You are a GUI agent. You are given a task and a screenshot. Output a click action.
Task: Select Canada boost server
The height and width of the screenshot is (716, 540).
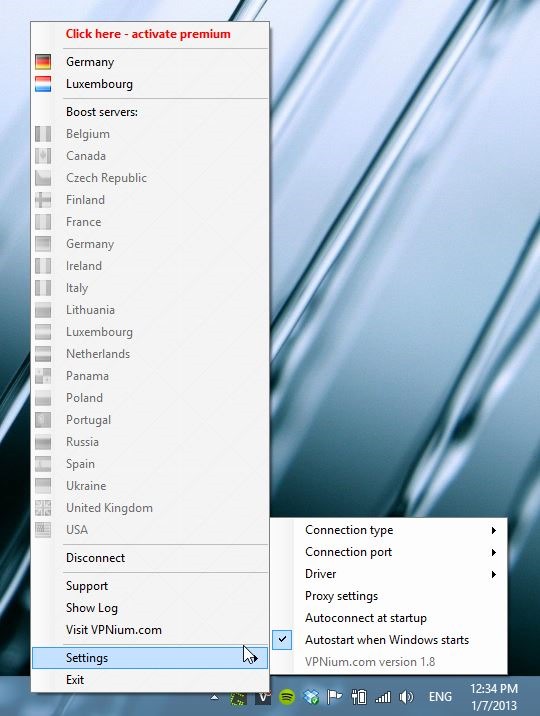coord(150,156)
